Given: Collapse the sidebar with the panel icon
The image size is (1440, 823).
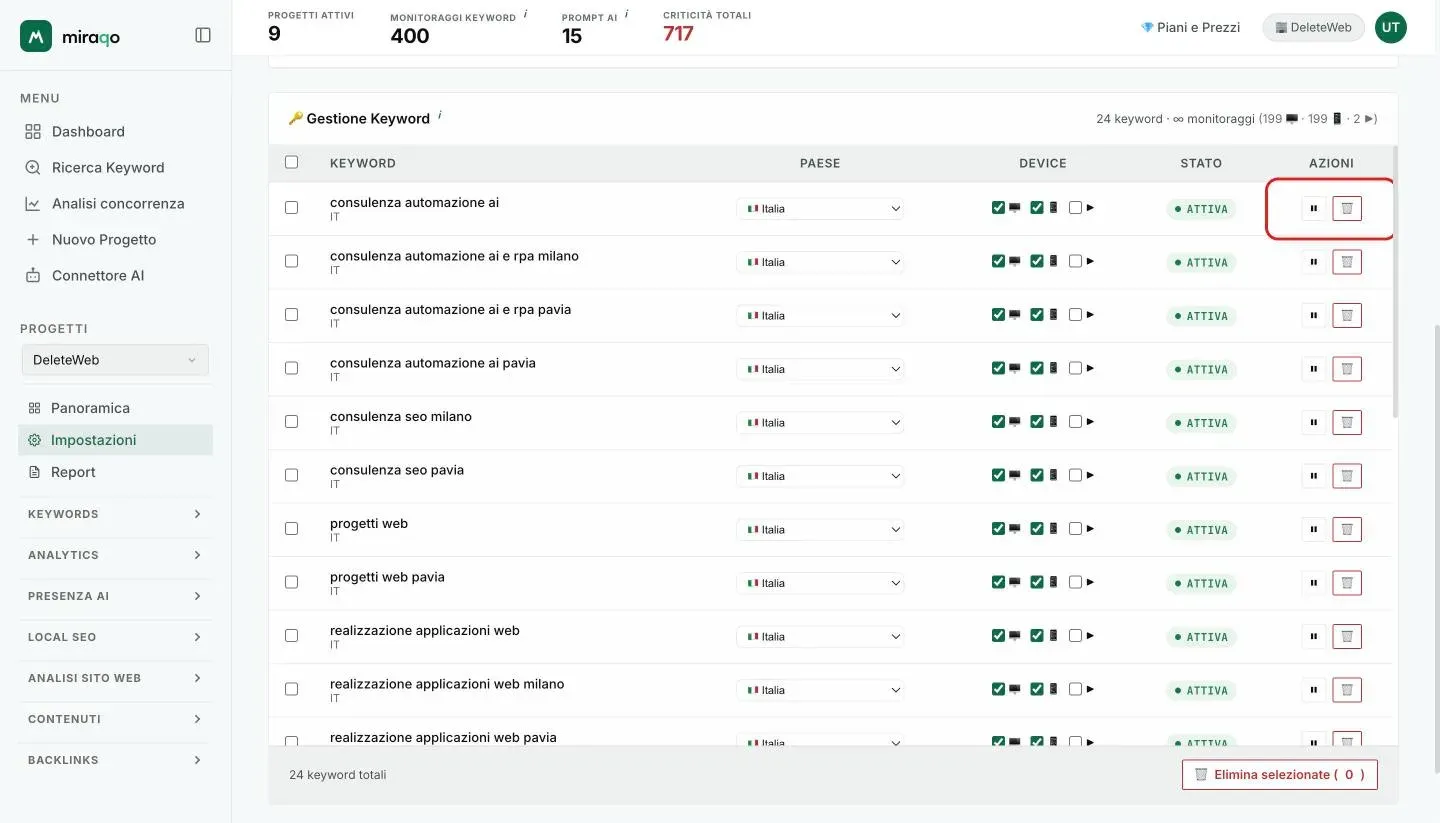Looking at the screenshot, I should pos(203,35).
